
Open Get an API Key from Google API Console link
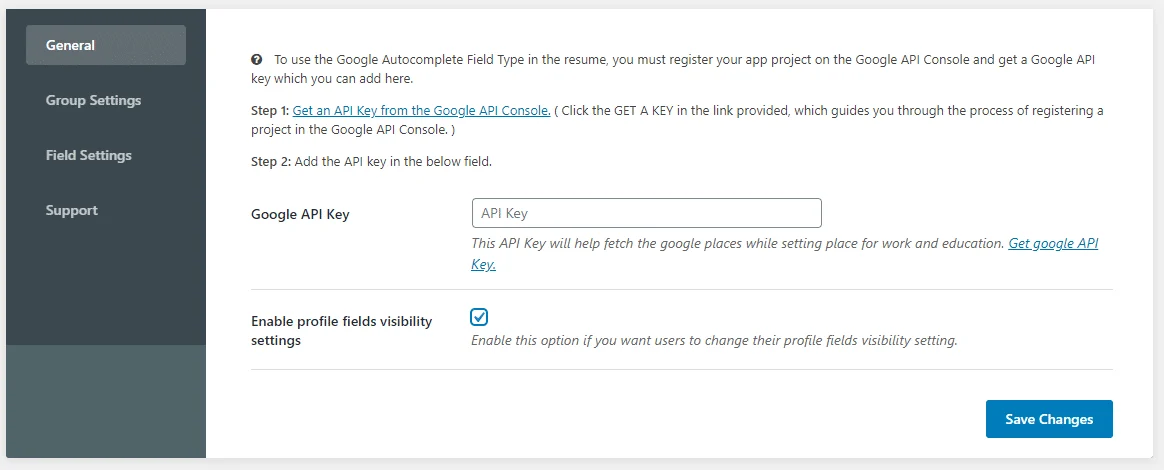point(421,111)
